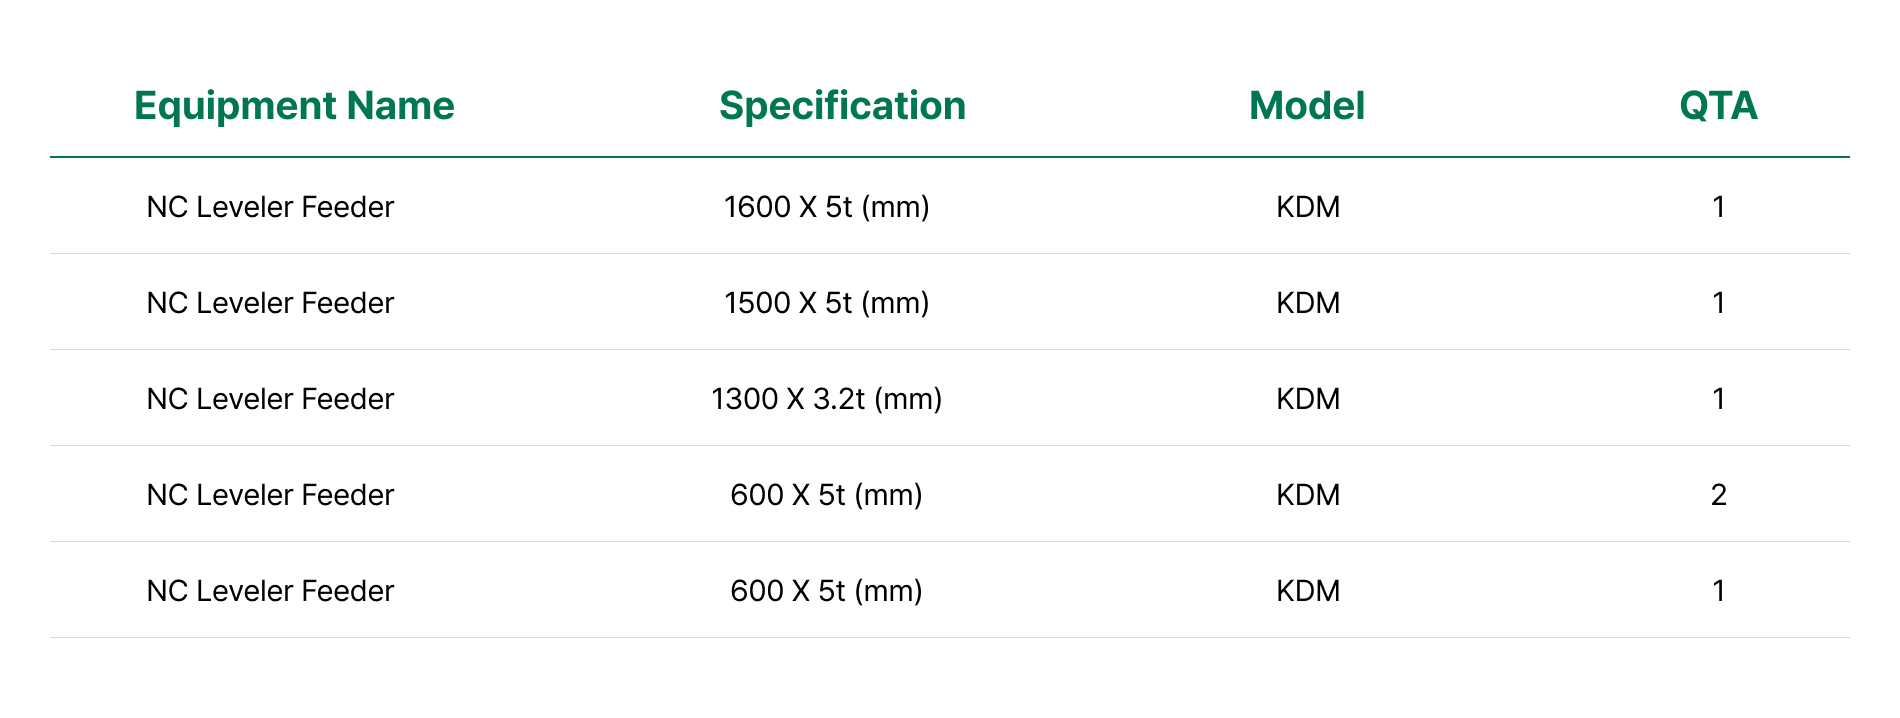Screen dimensions: 1900x718
Task: Click NC Leveler Feeder in the 1500 X 5t row
Action: pyautogui.click(x=270, y=303)
